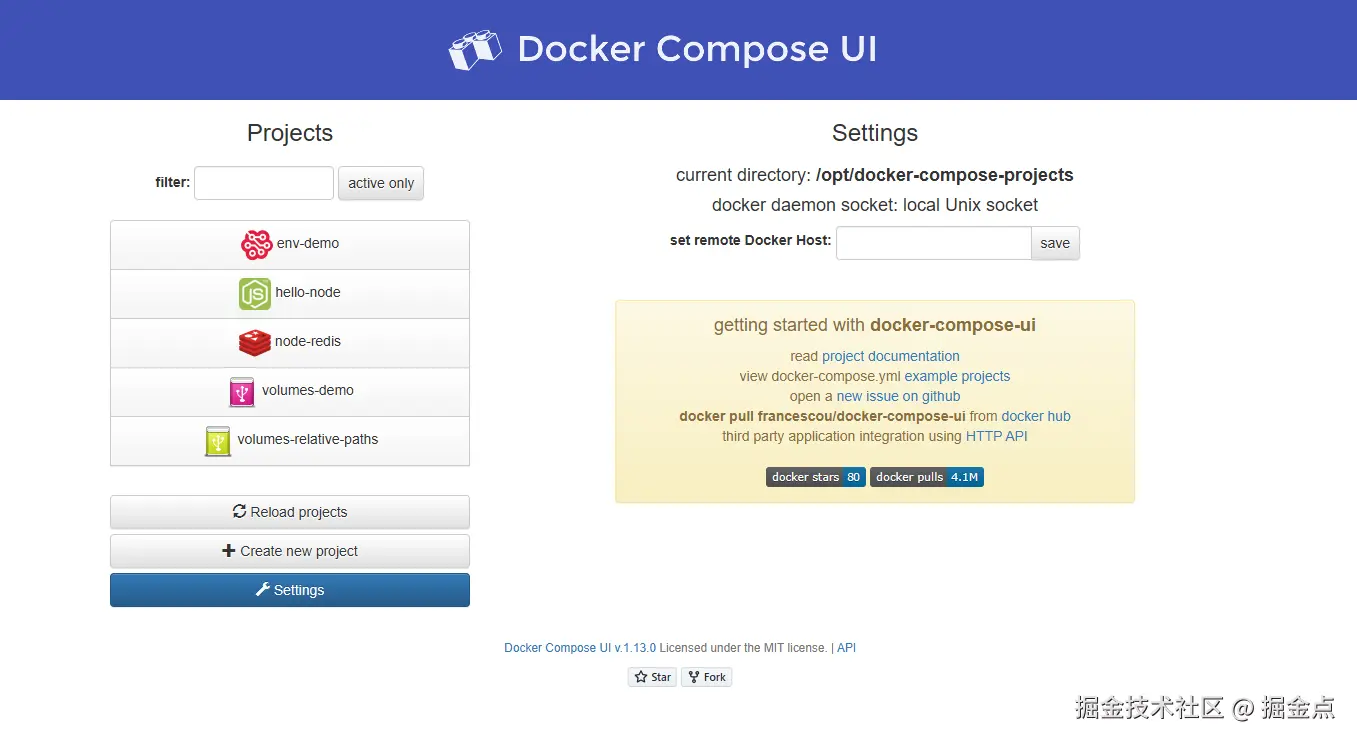Image resolution: width=1357 pixels, height=743 pixels.
Task: Click the Docker Compose UI logo icon
Action: [x=475, y=50]
